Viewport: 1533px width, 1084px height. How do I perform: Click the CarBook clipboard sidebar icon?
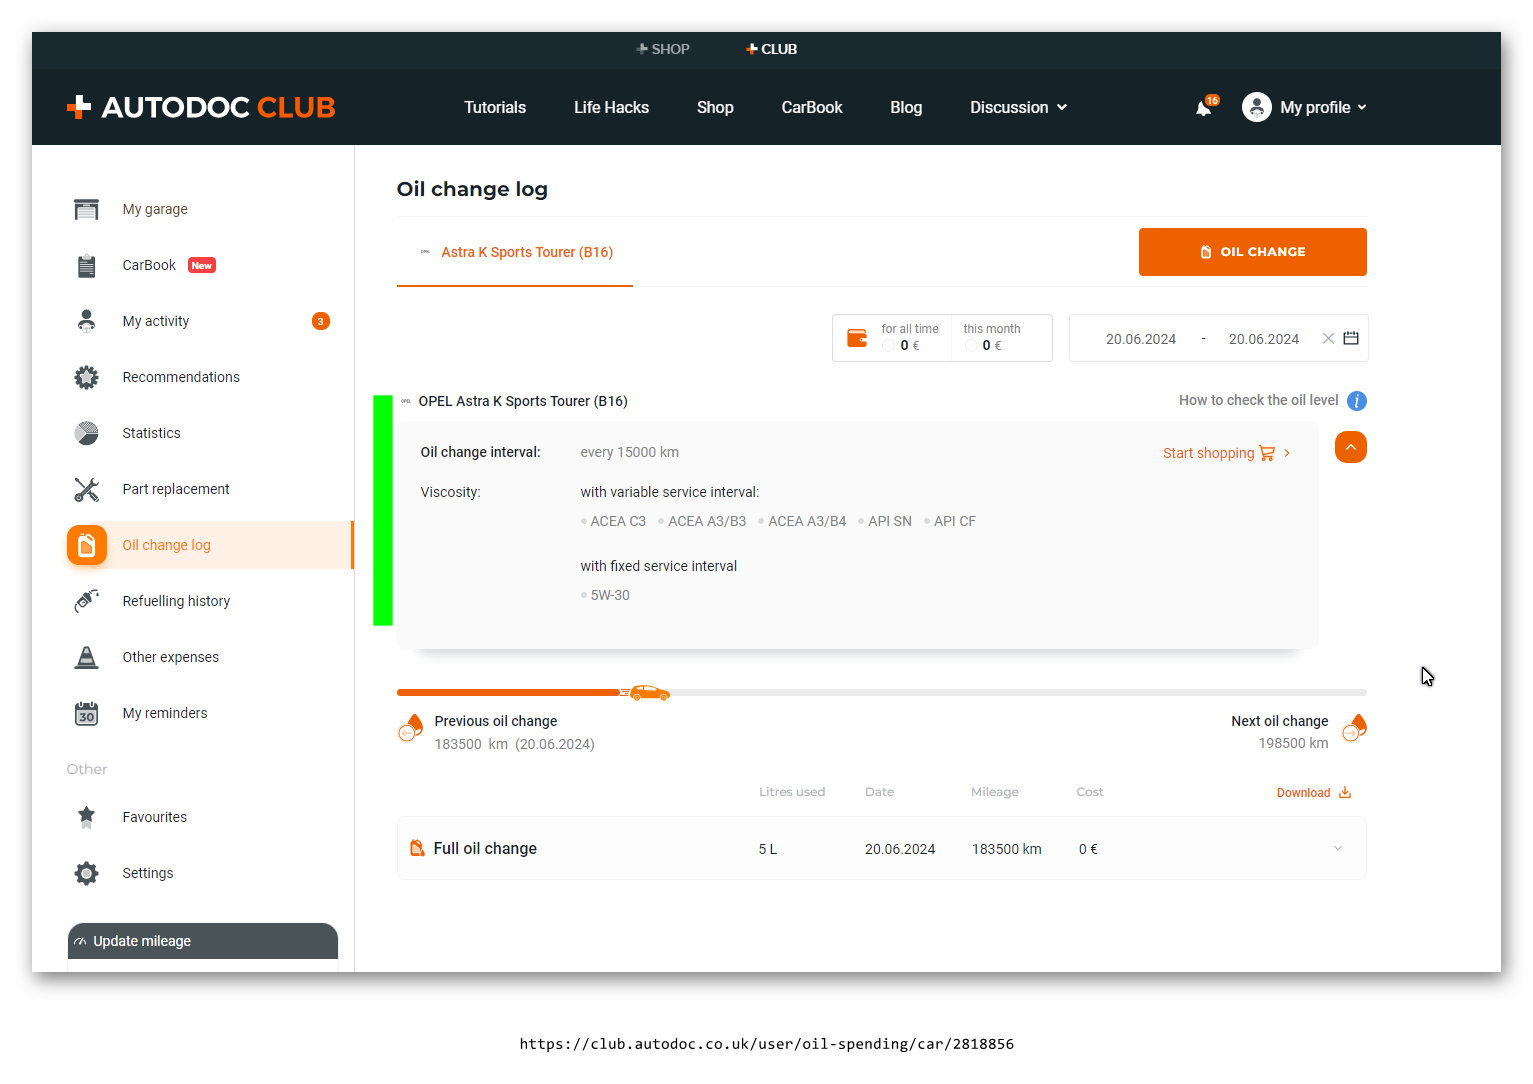87,265
